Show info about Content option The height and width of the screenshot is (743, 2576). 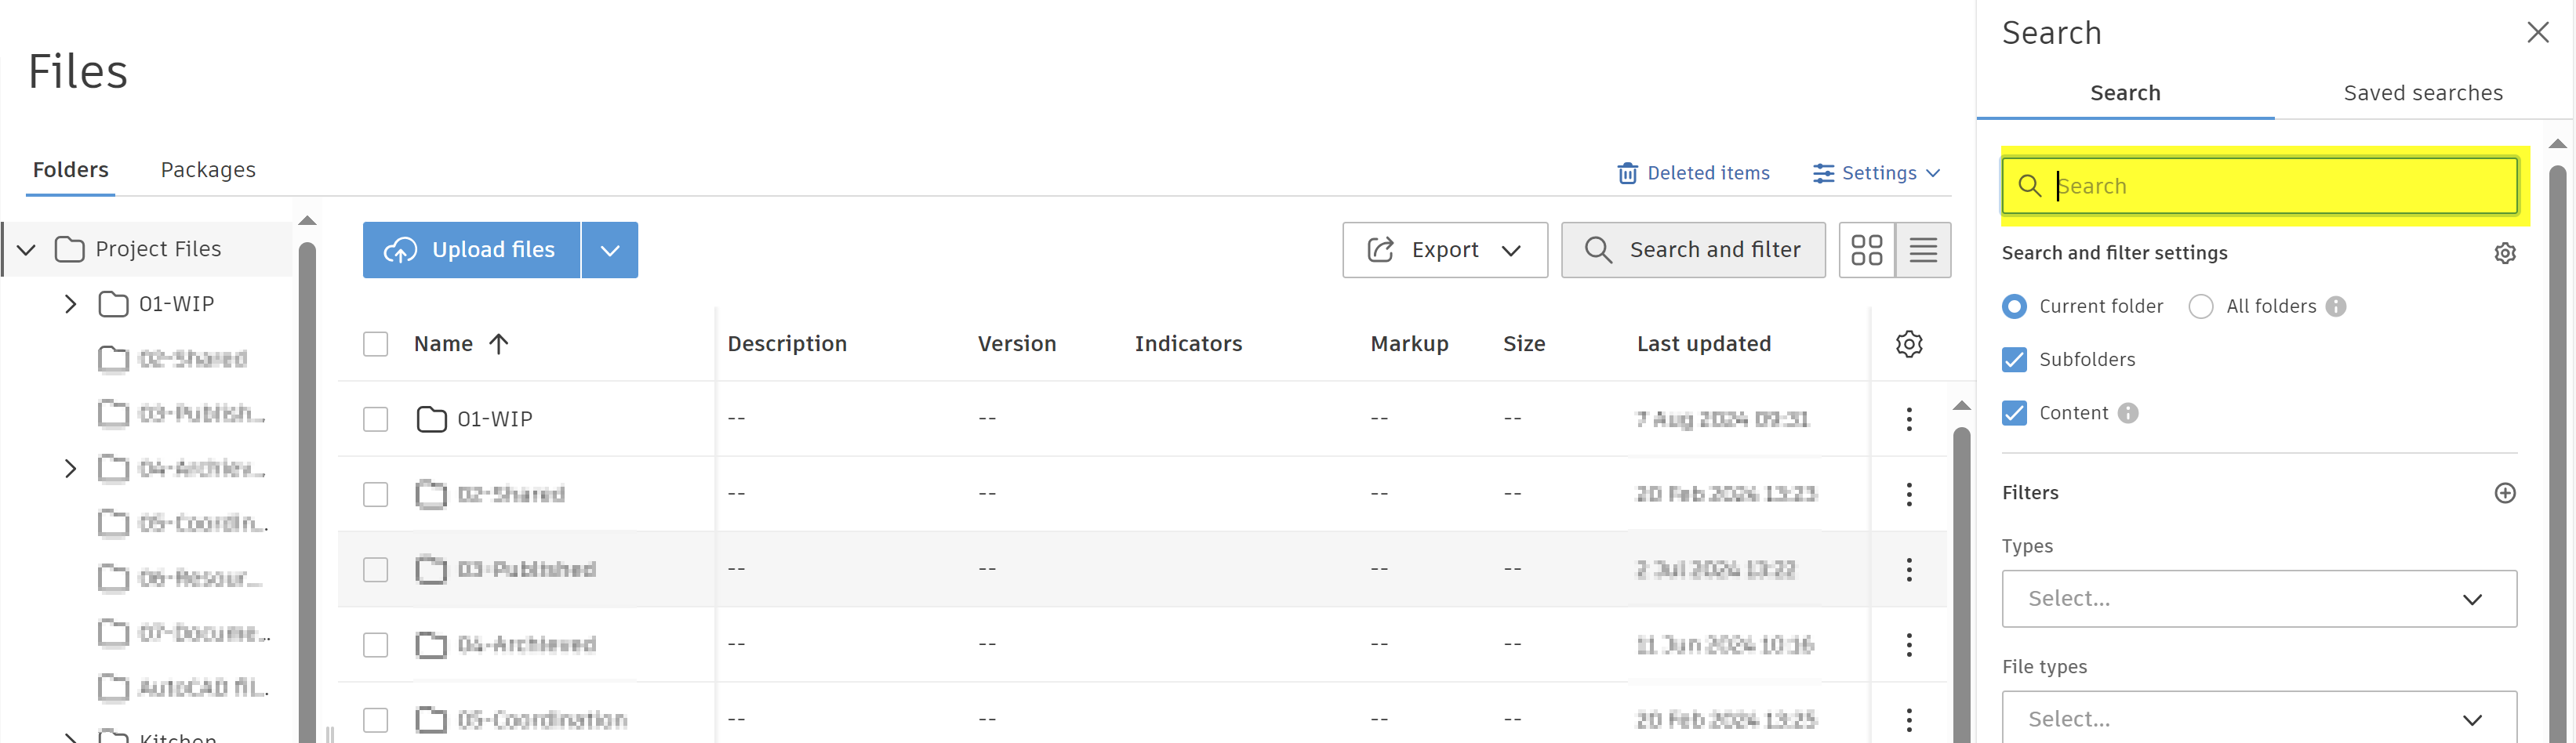(2127, 413)
